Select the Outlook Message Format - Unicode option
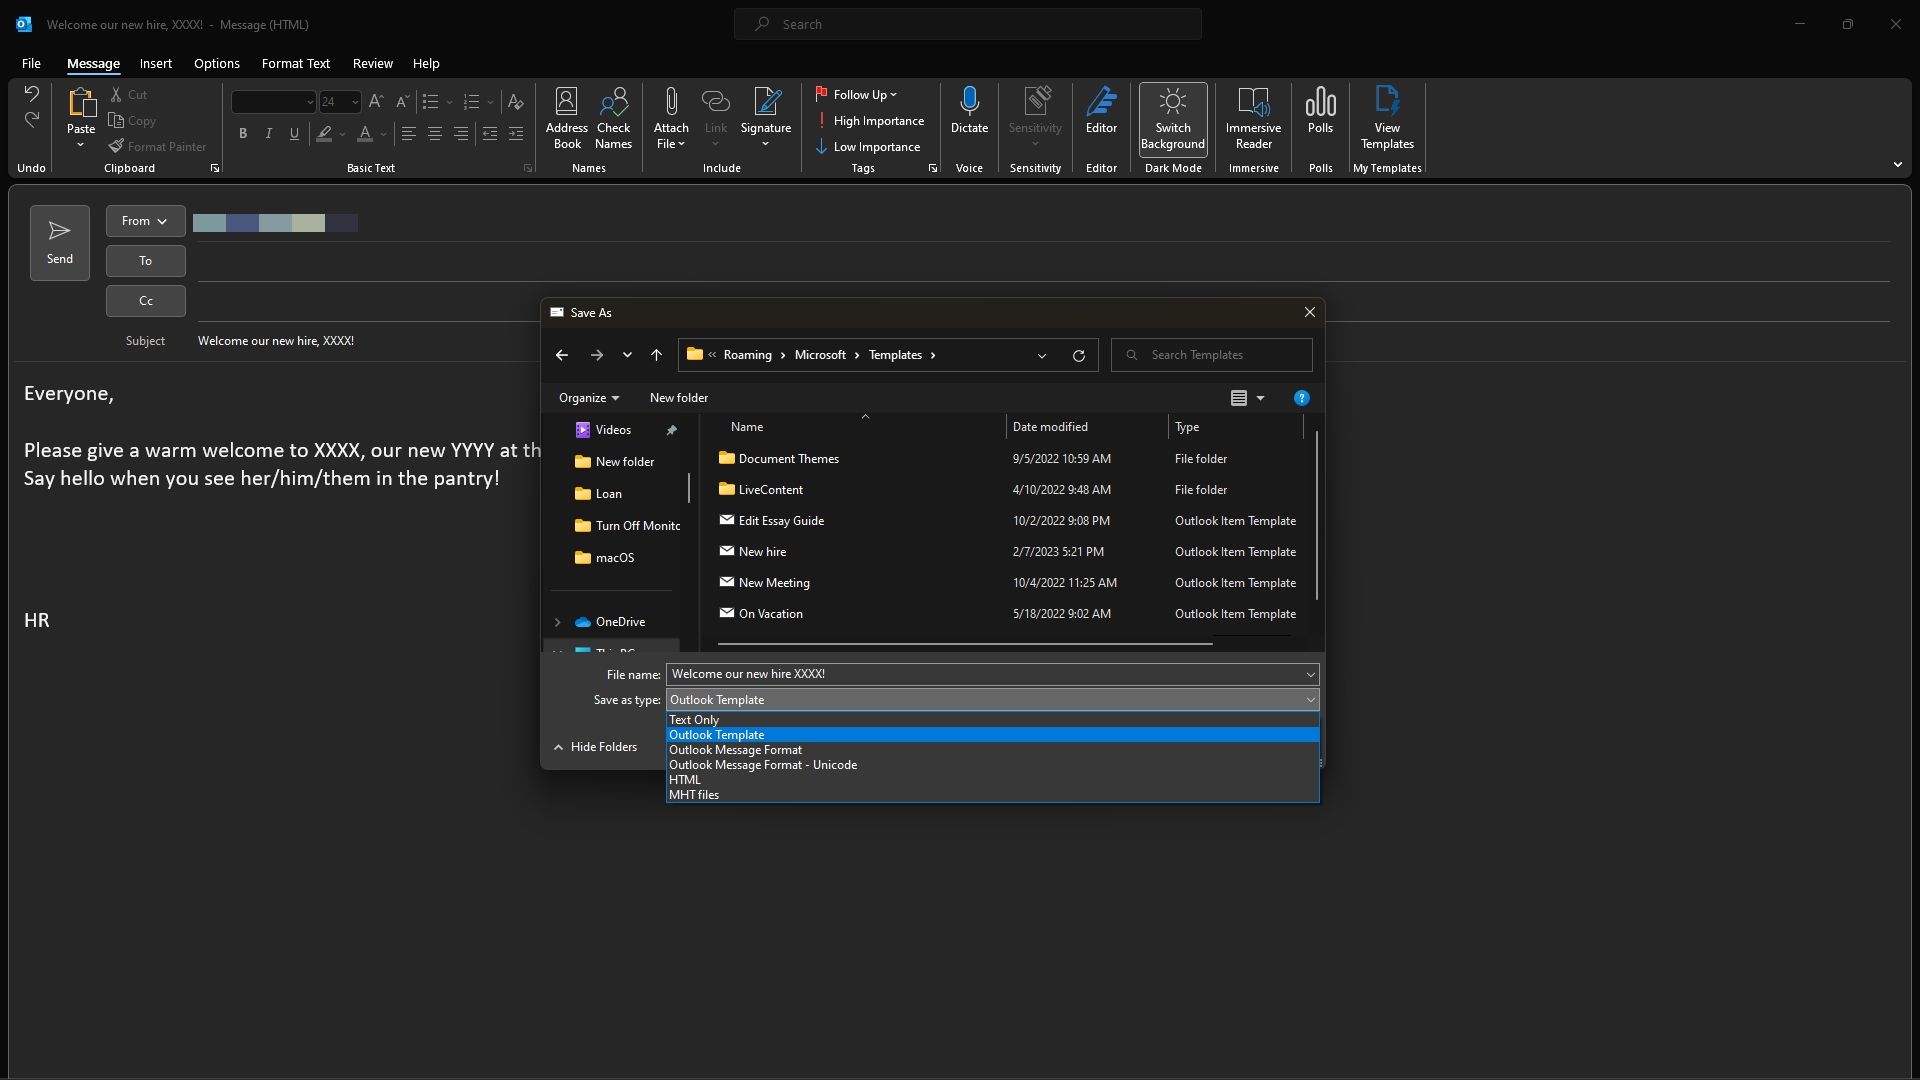Screen dimensions: 1920x1080 pyautogui.click(x=762, y=765)
